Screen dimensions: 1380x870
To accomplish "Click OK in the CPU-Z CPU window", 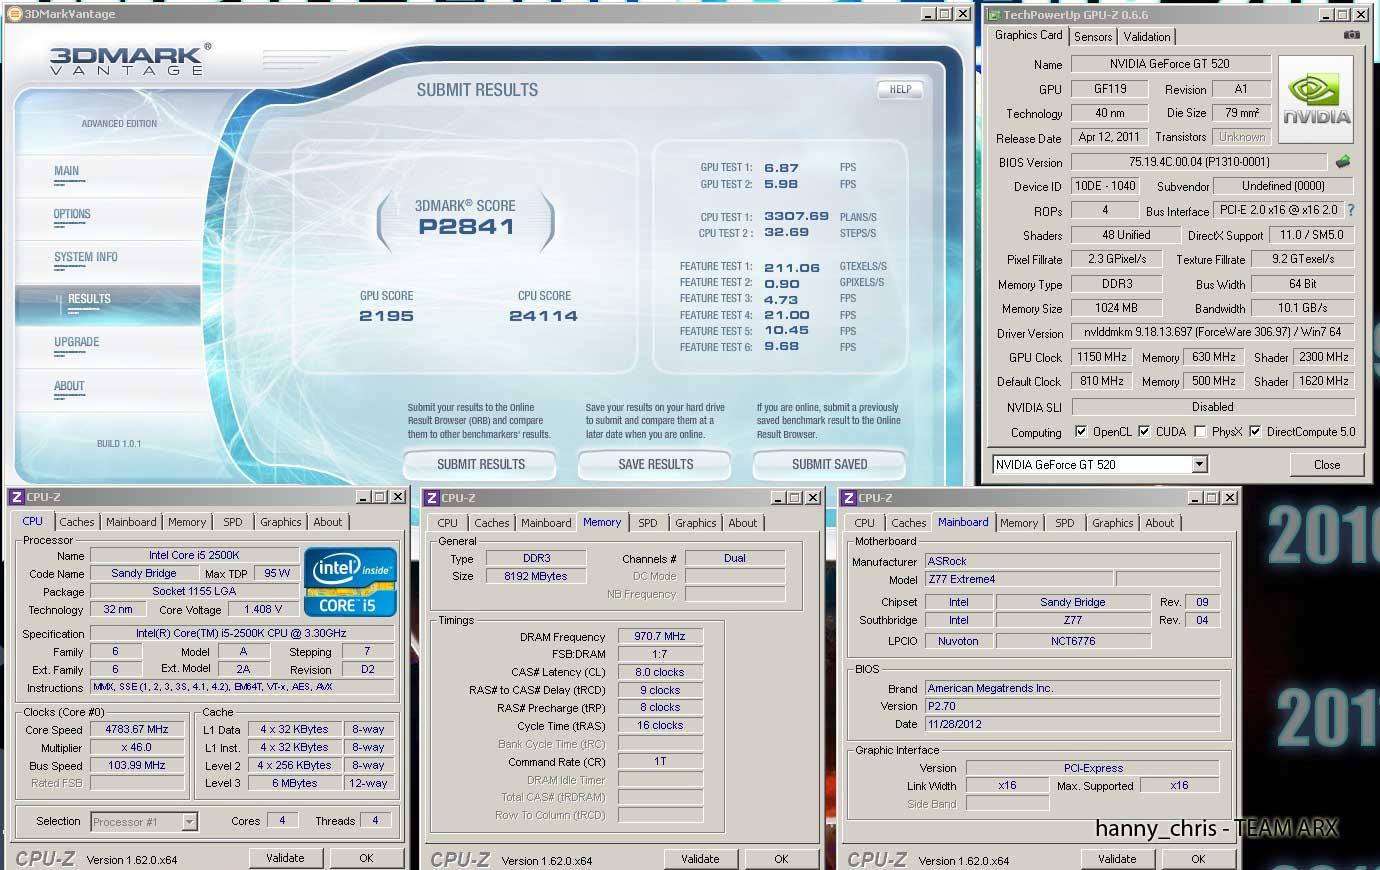I will point(366,858).
